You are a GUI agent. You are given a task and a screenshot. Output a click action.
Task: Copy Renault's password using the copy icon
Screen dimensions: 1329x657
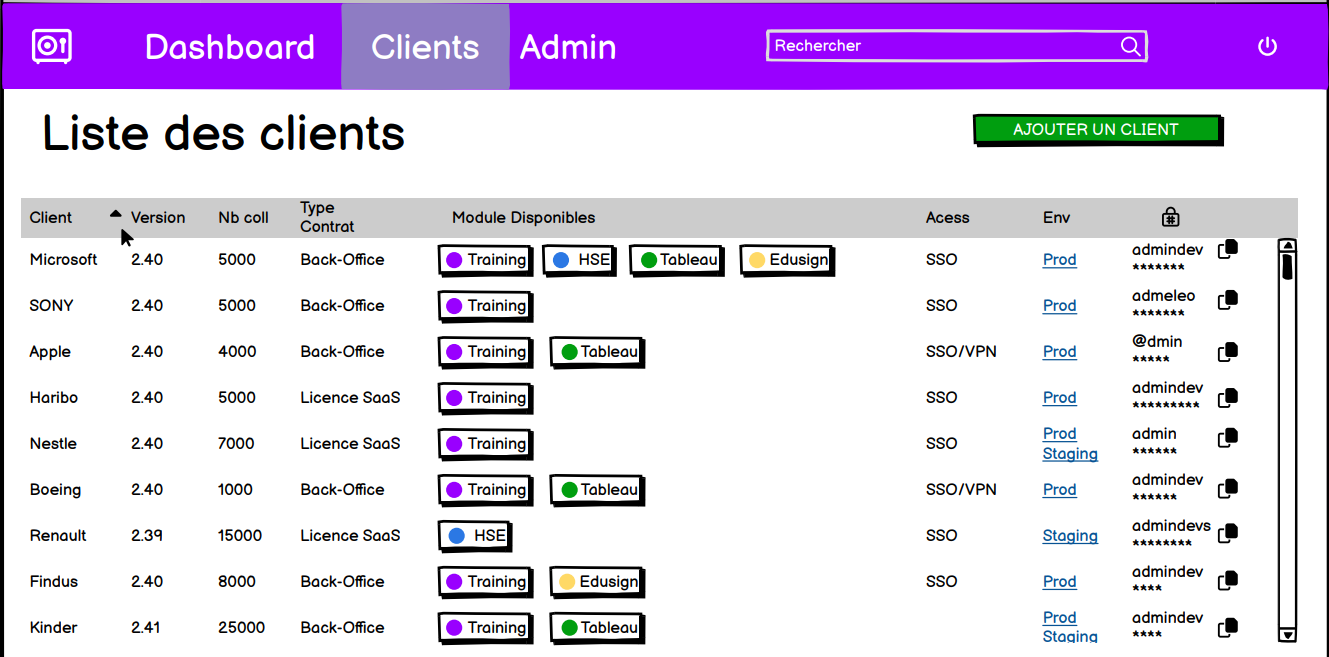point(1227,534)
